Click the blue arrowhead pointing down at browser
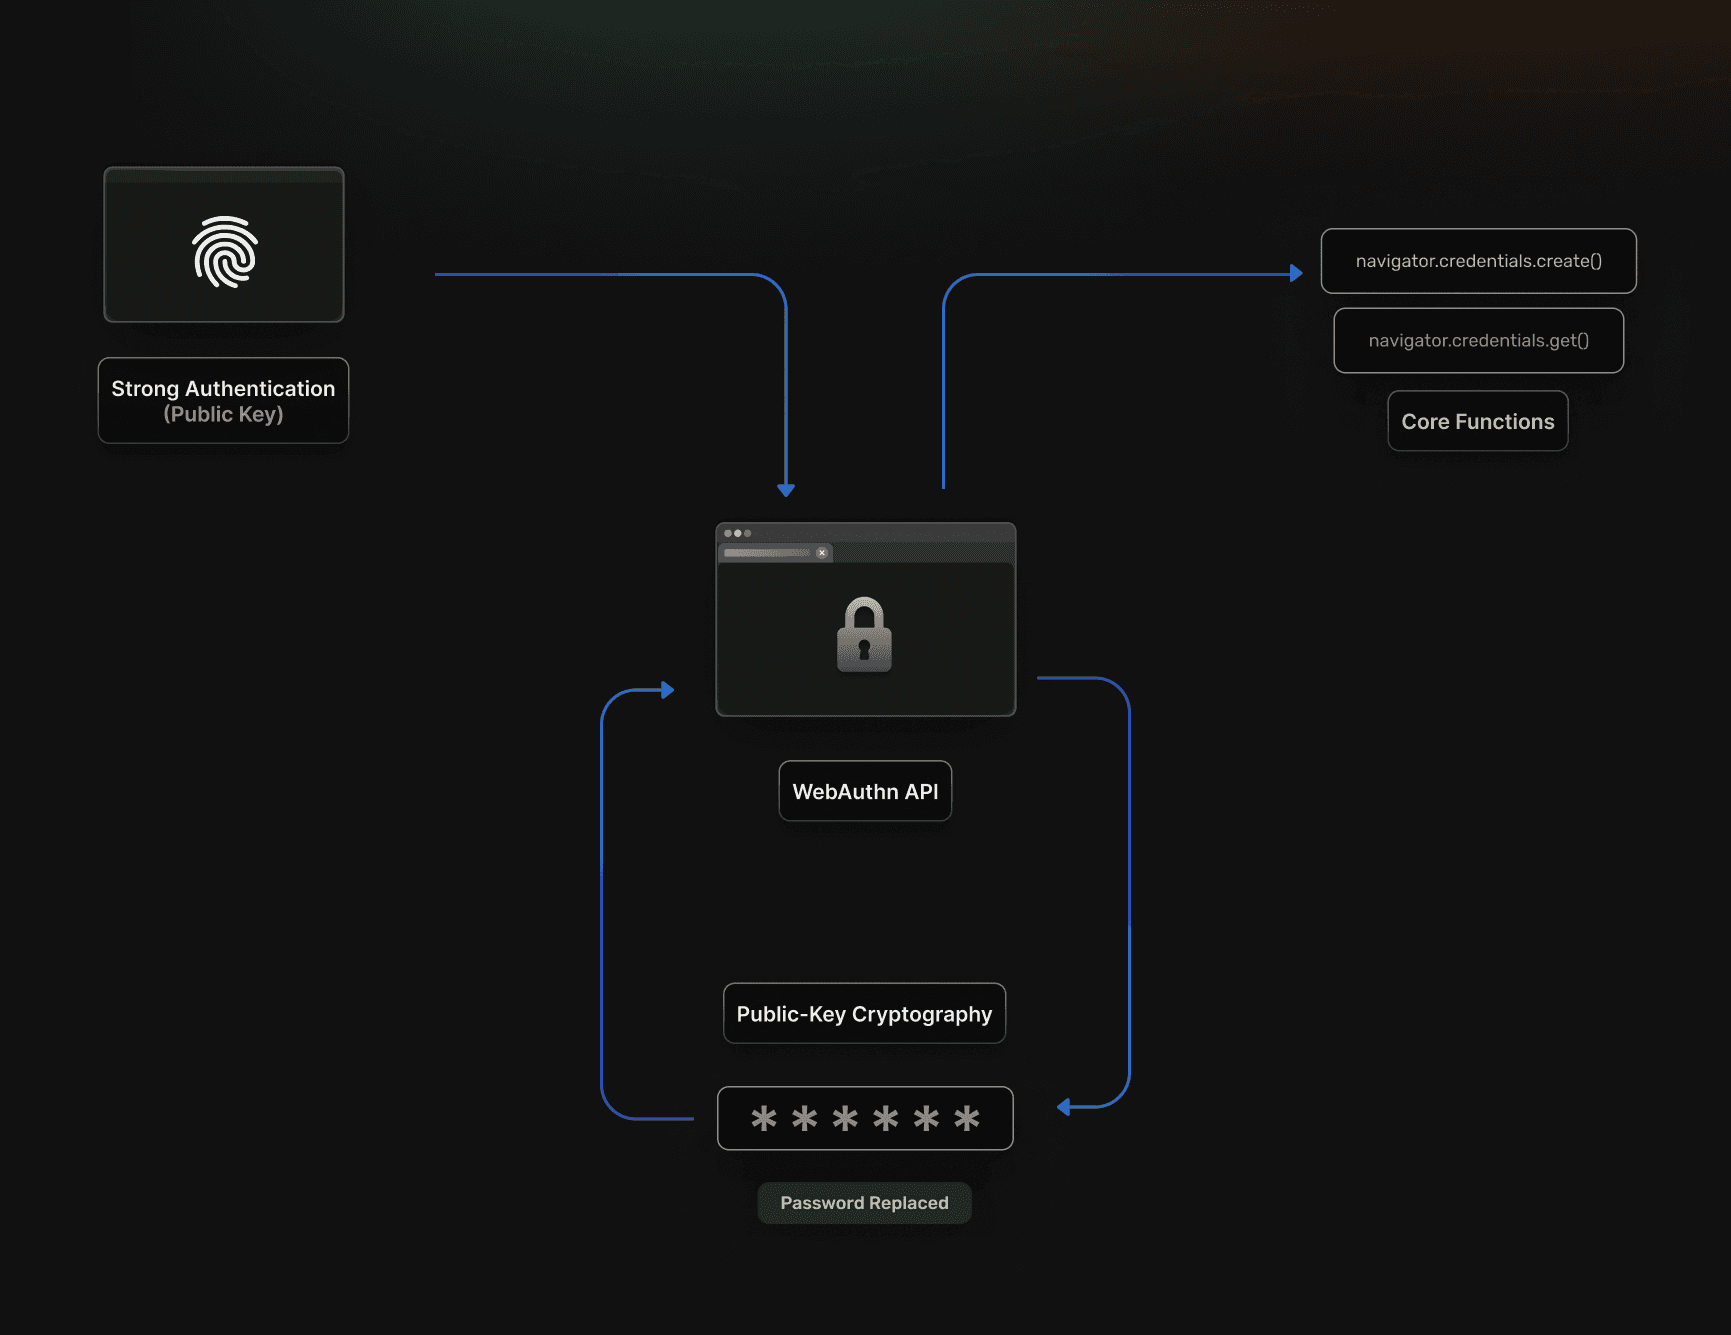This screenshot has width=1731, height=1335. (786, 489)
